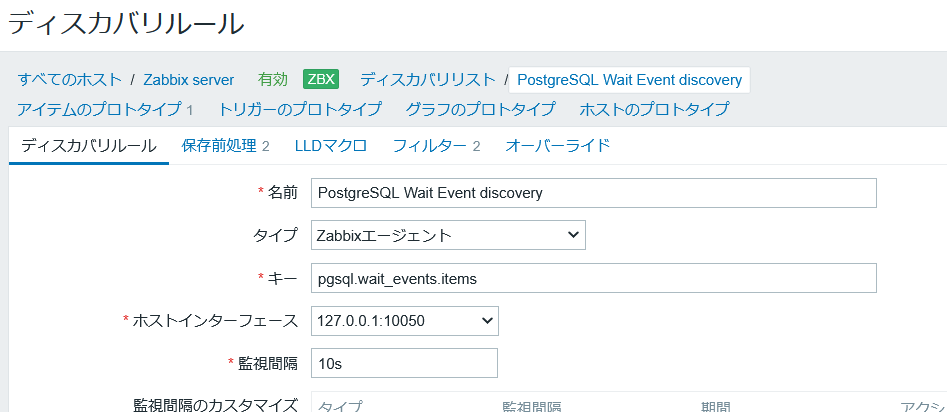The image size is (947, 412).
Task: Go to Zabbix server host link
Action: pyautogui.click(x=189, y=79)
